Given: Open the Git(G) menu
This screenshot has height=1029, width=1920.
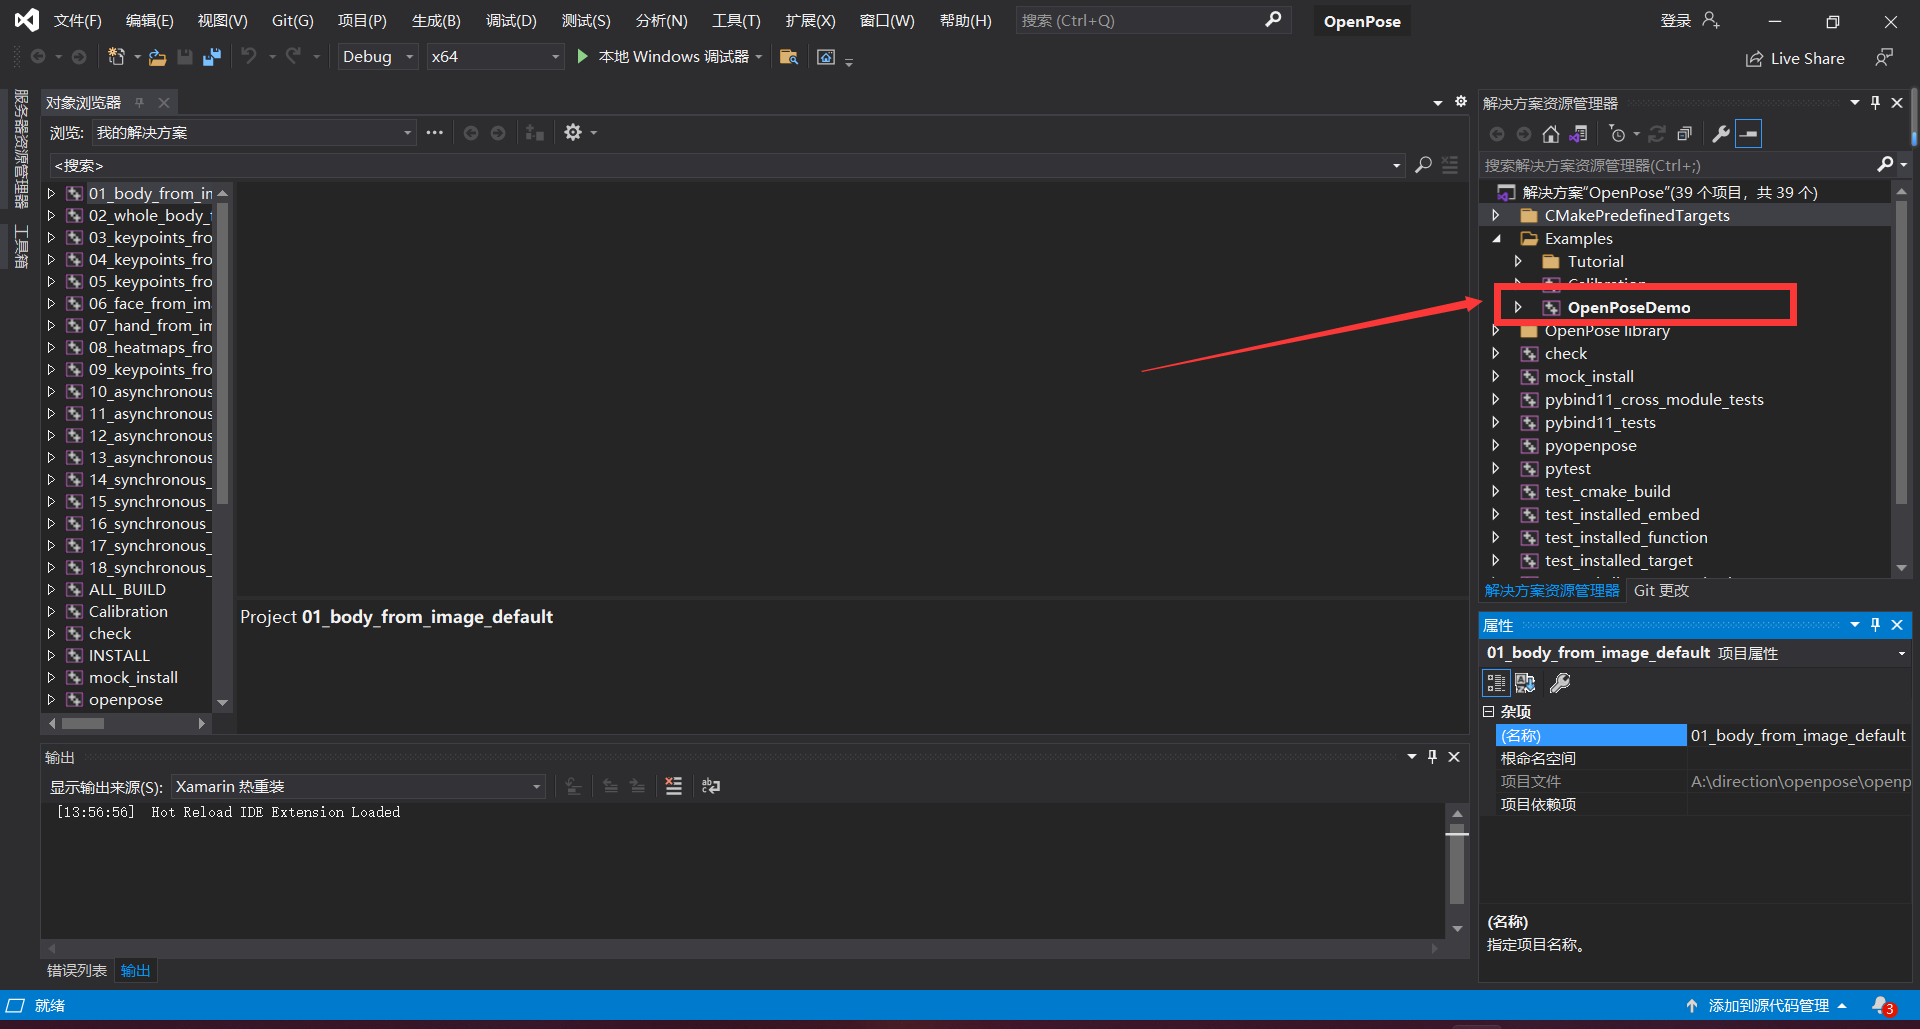Looking at the screenshot, I should [x=293, y=21].
